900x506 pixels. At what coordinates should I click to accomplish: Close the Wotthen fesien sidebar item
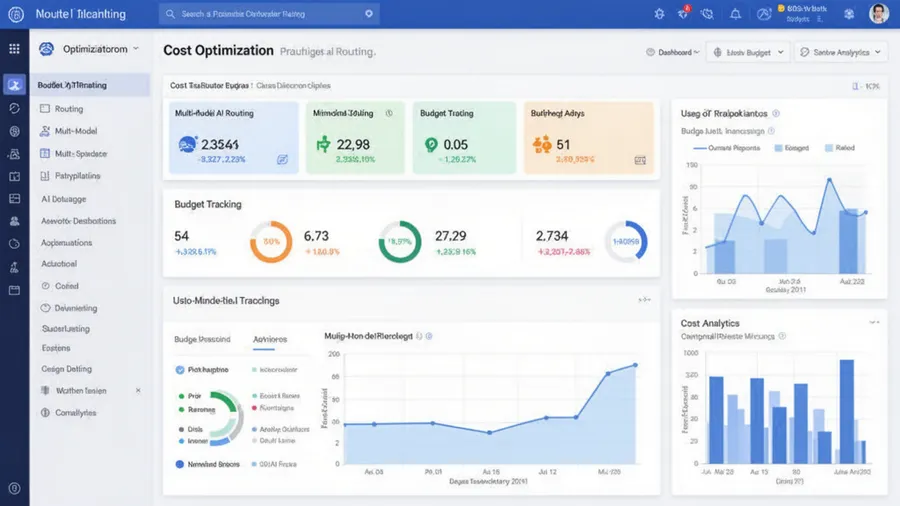tap(138, 391)
